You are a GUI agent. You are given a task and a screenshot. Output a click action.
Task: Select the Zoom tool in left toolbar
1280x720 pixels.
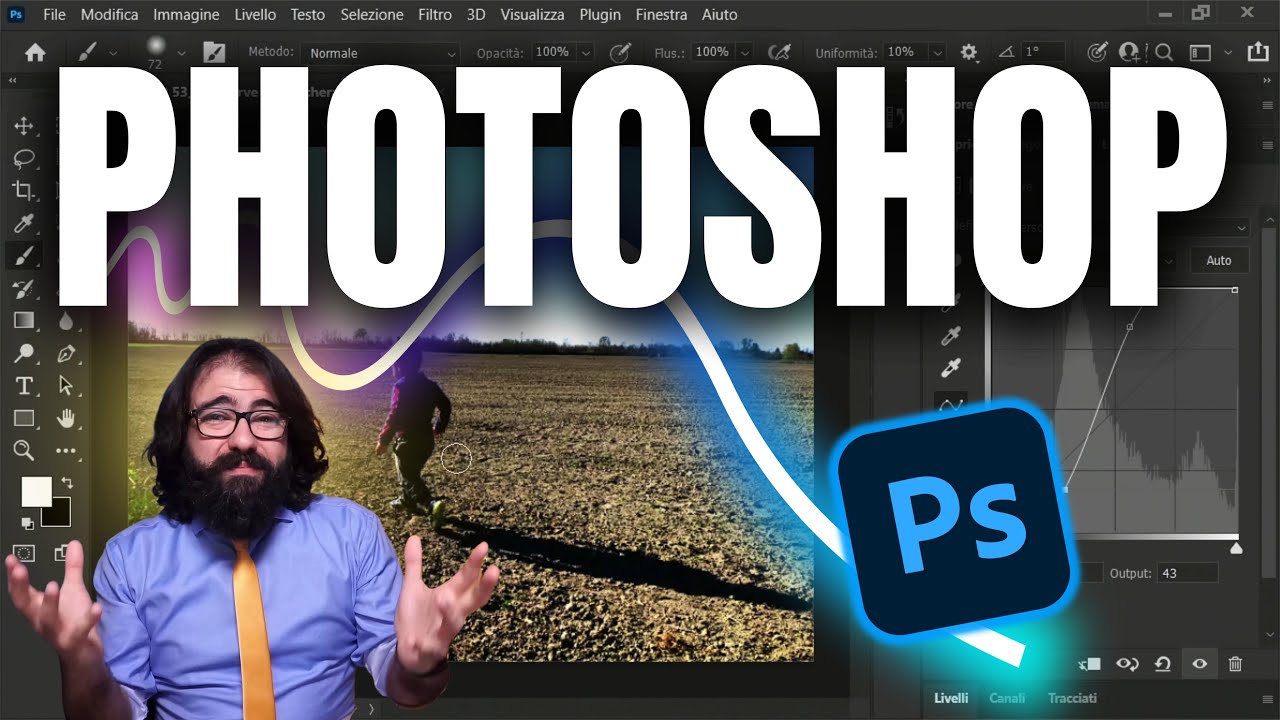pos(23,451)
